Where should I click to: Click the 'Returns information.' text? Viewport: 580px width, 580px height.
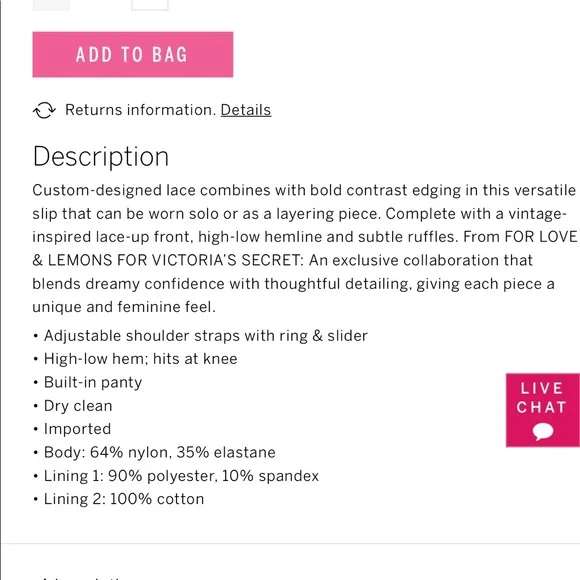pos(141,110)
